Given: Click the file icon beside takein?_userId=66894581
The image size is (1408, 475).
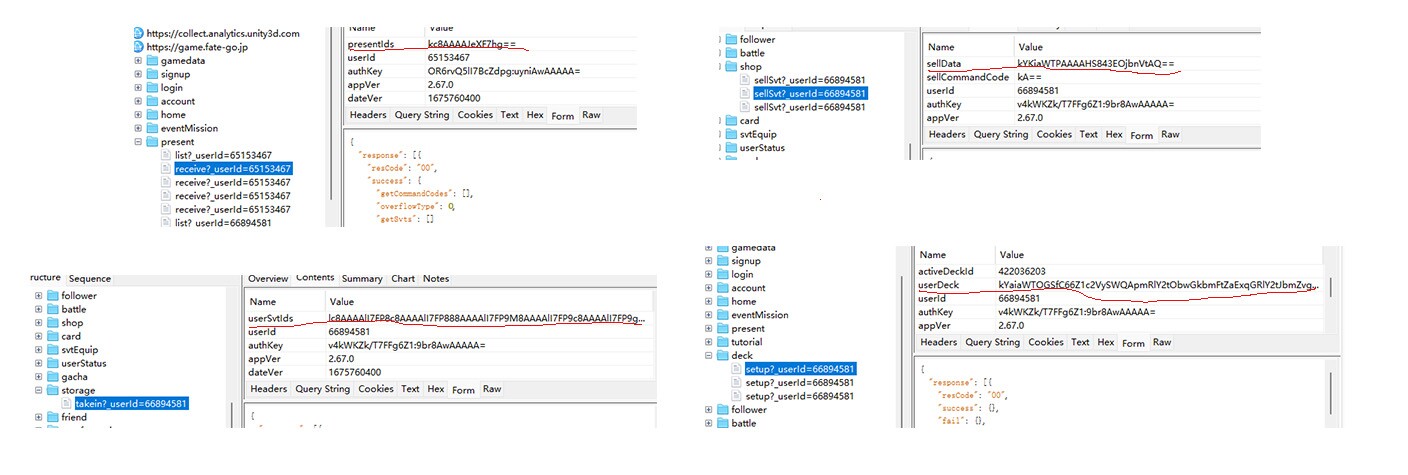Looking at the screenshot, I should click(x=67, y=404).
